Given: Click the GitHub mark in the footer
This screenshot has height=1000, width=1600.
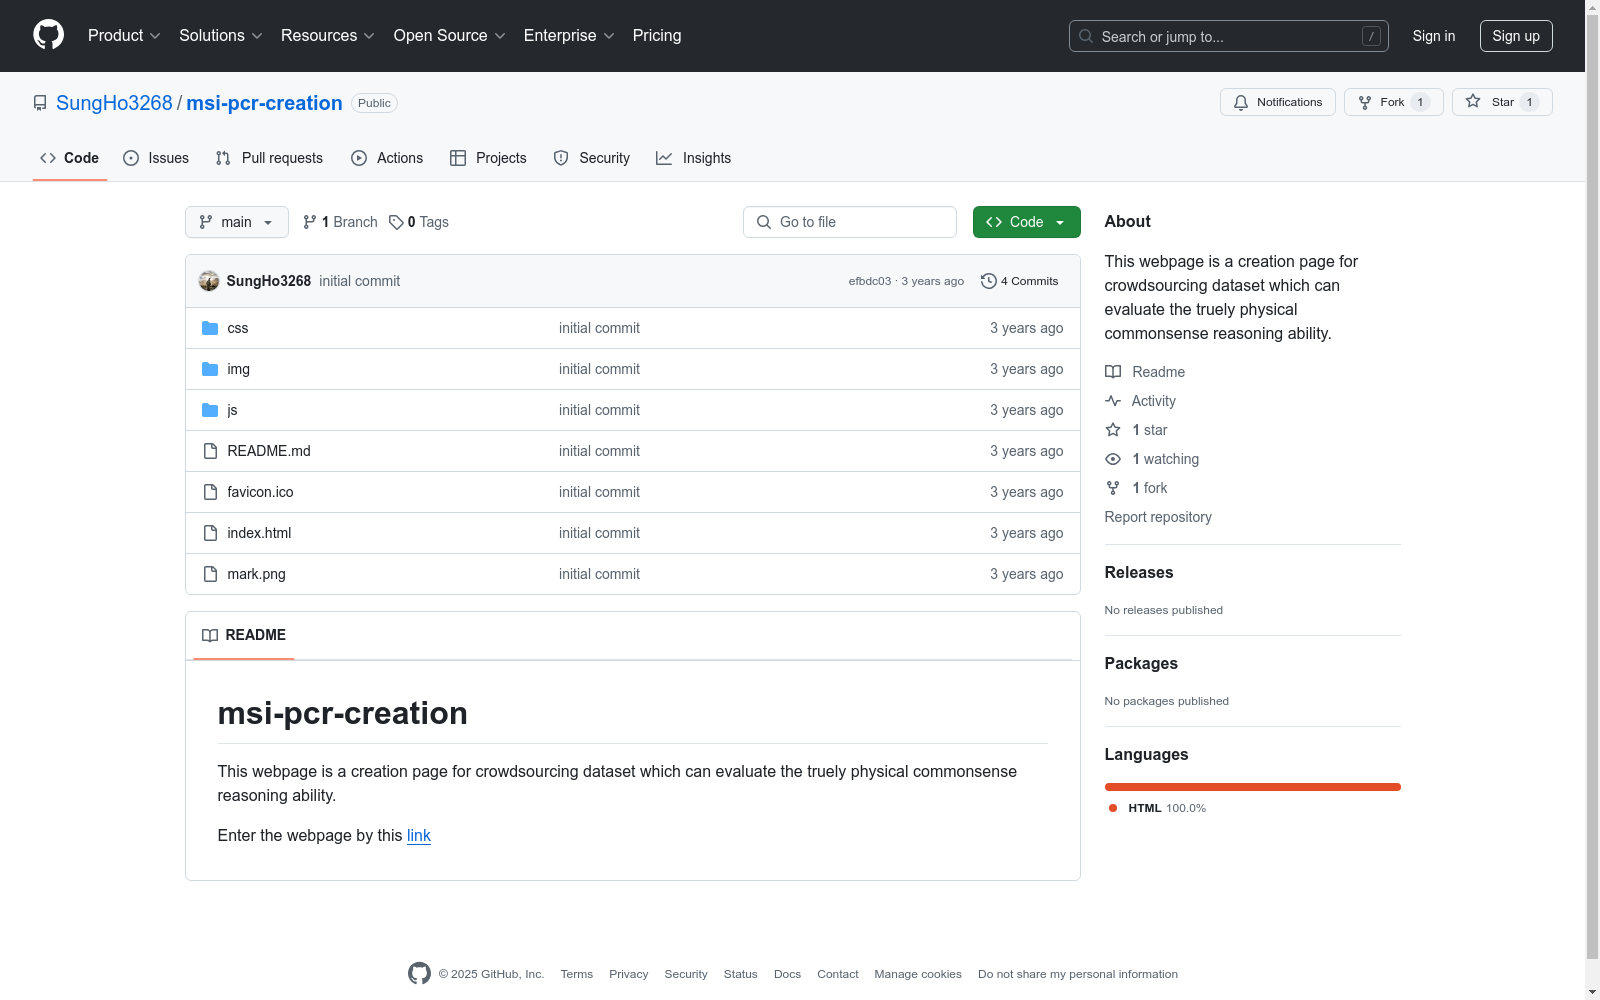Looking at the screenshot, I should pyautogui.click(x=419, y=973).
